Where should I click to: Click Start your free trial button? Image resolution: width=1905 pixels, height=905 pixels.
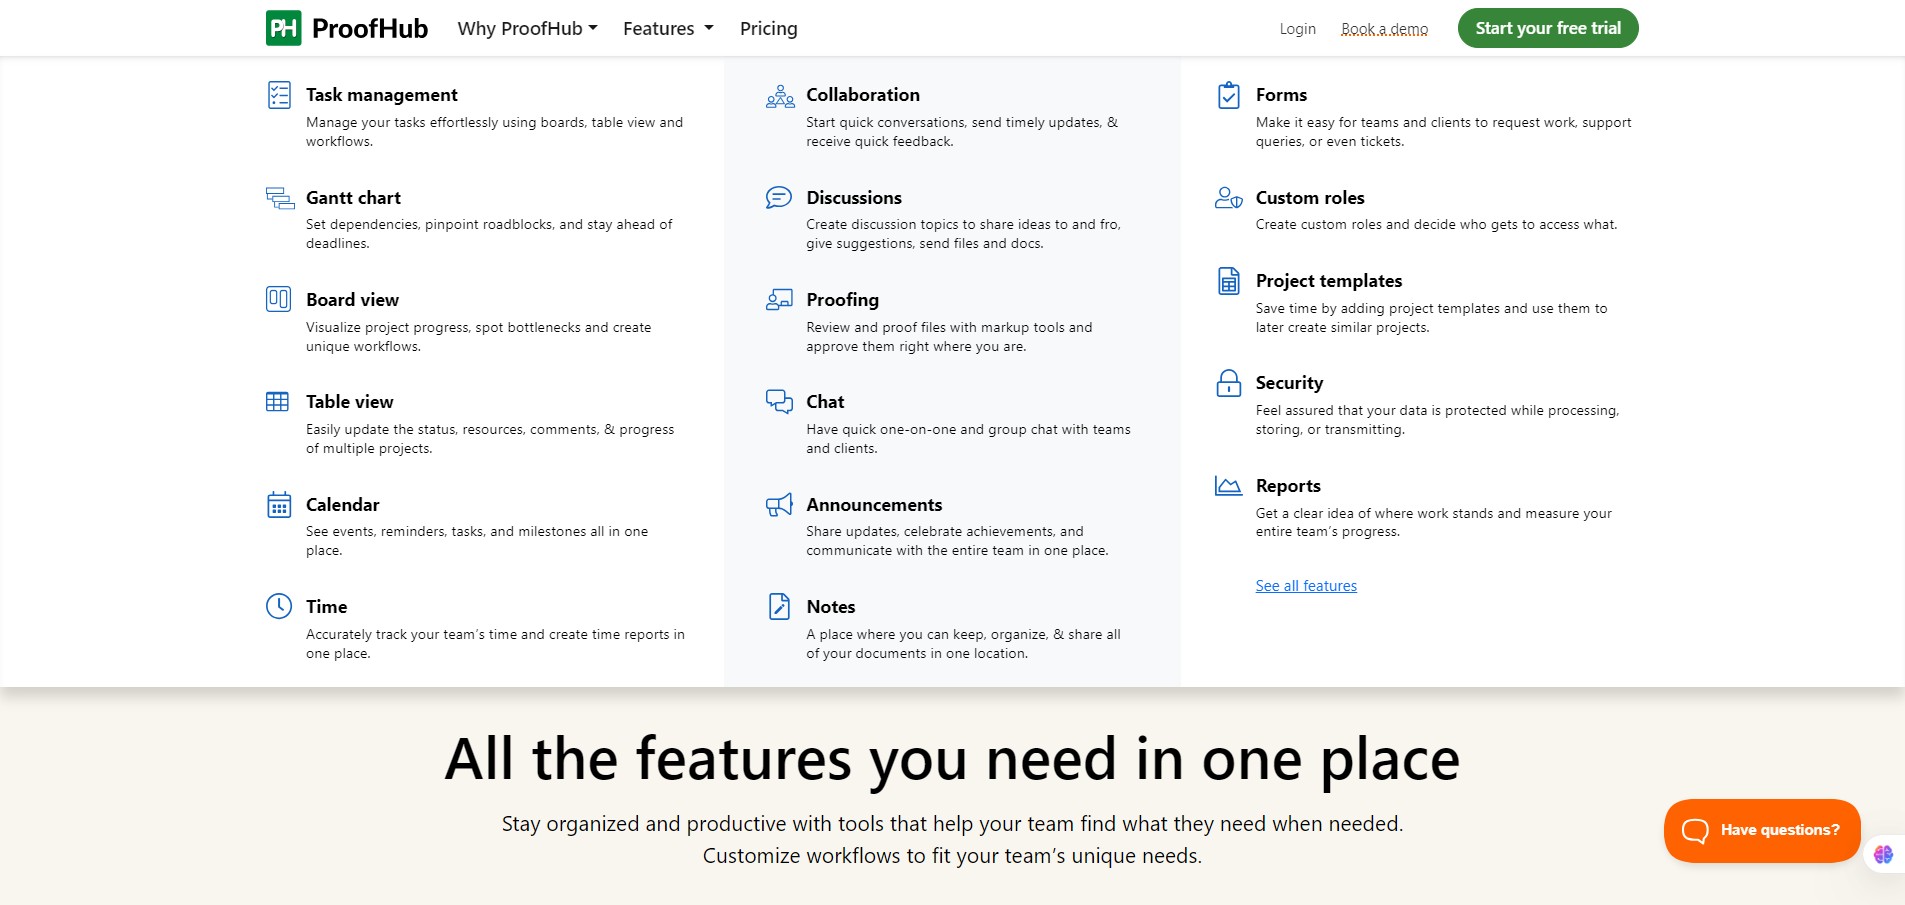(x=1548, y=28)
